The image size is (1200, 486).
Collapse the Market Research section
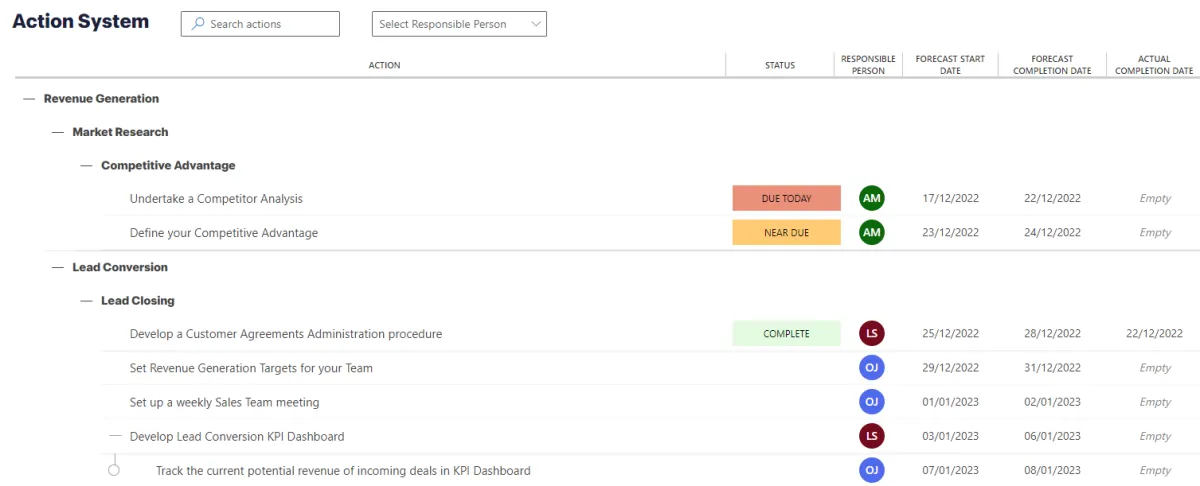[58, 132]
